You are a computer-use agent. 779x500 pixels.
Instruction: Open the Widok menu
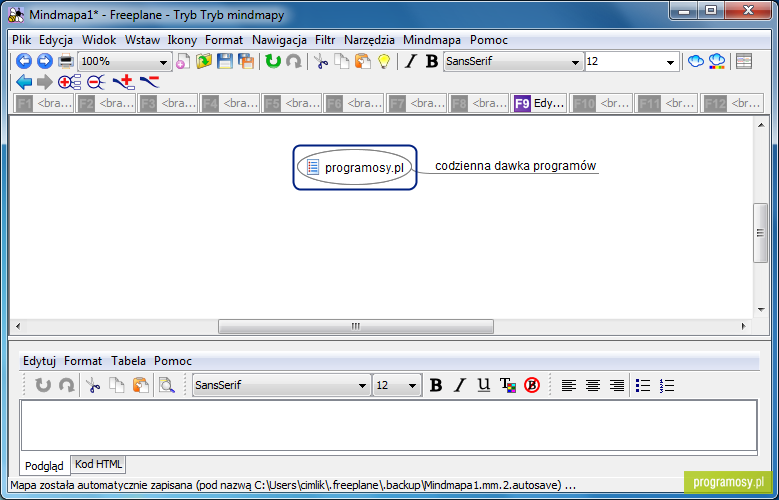tap(99, 40)
